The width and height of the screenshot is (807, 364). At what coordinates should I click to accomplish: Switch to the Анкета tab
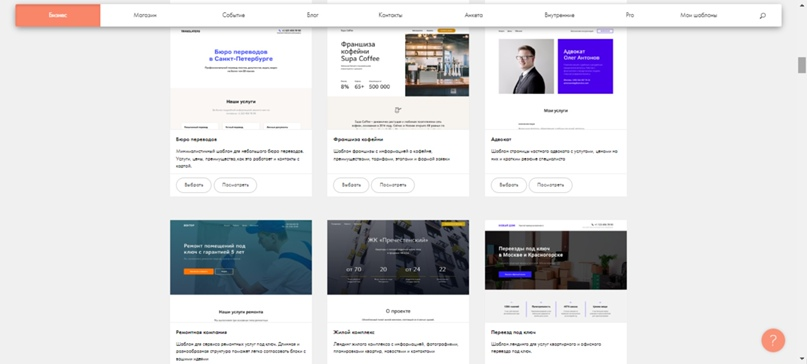[473, 15]
